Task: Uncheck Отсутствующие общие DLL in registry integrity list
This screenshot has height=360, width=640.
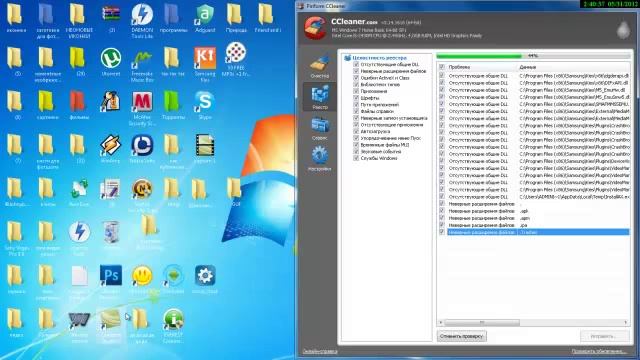Action: coord(356,64)
